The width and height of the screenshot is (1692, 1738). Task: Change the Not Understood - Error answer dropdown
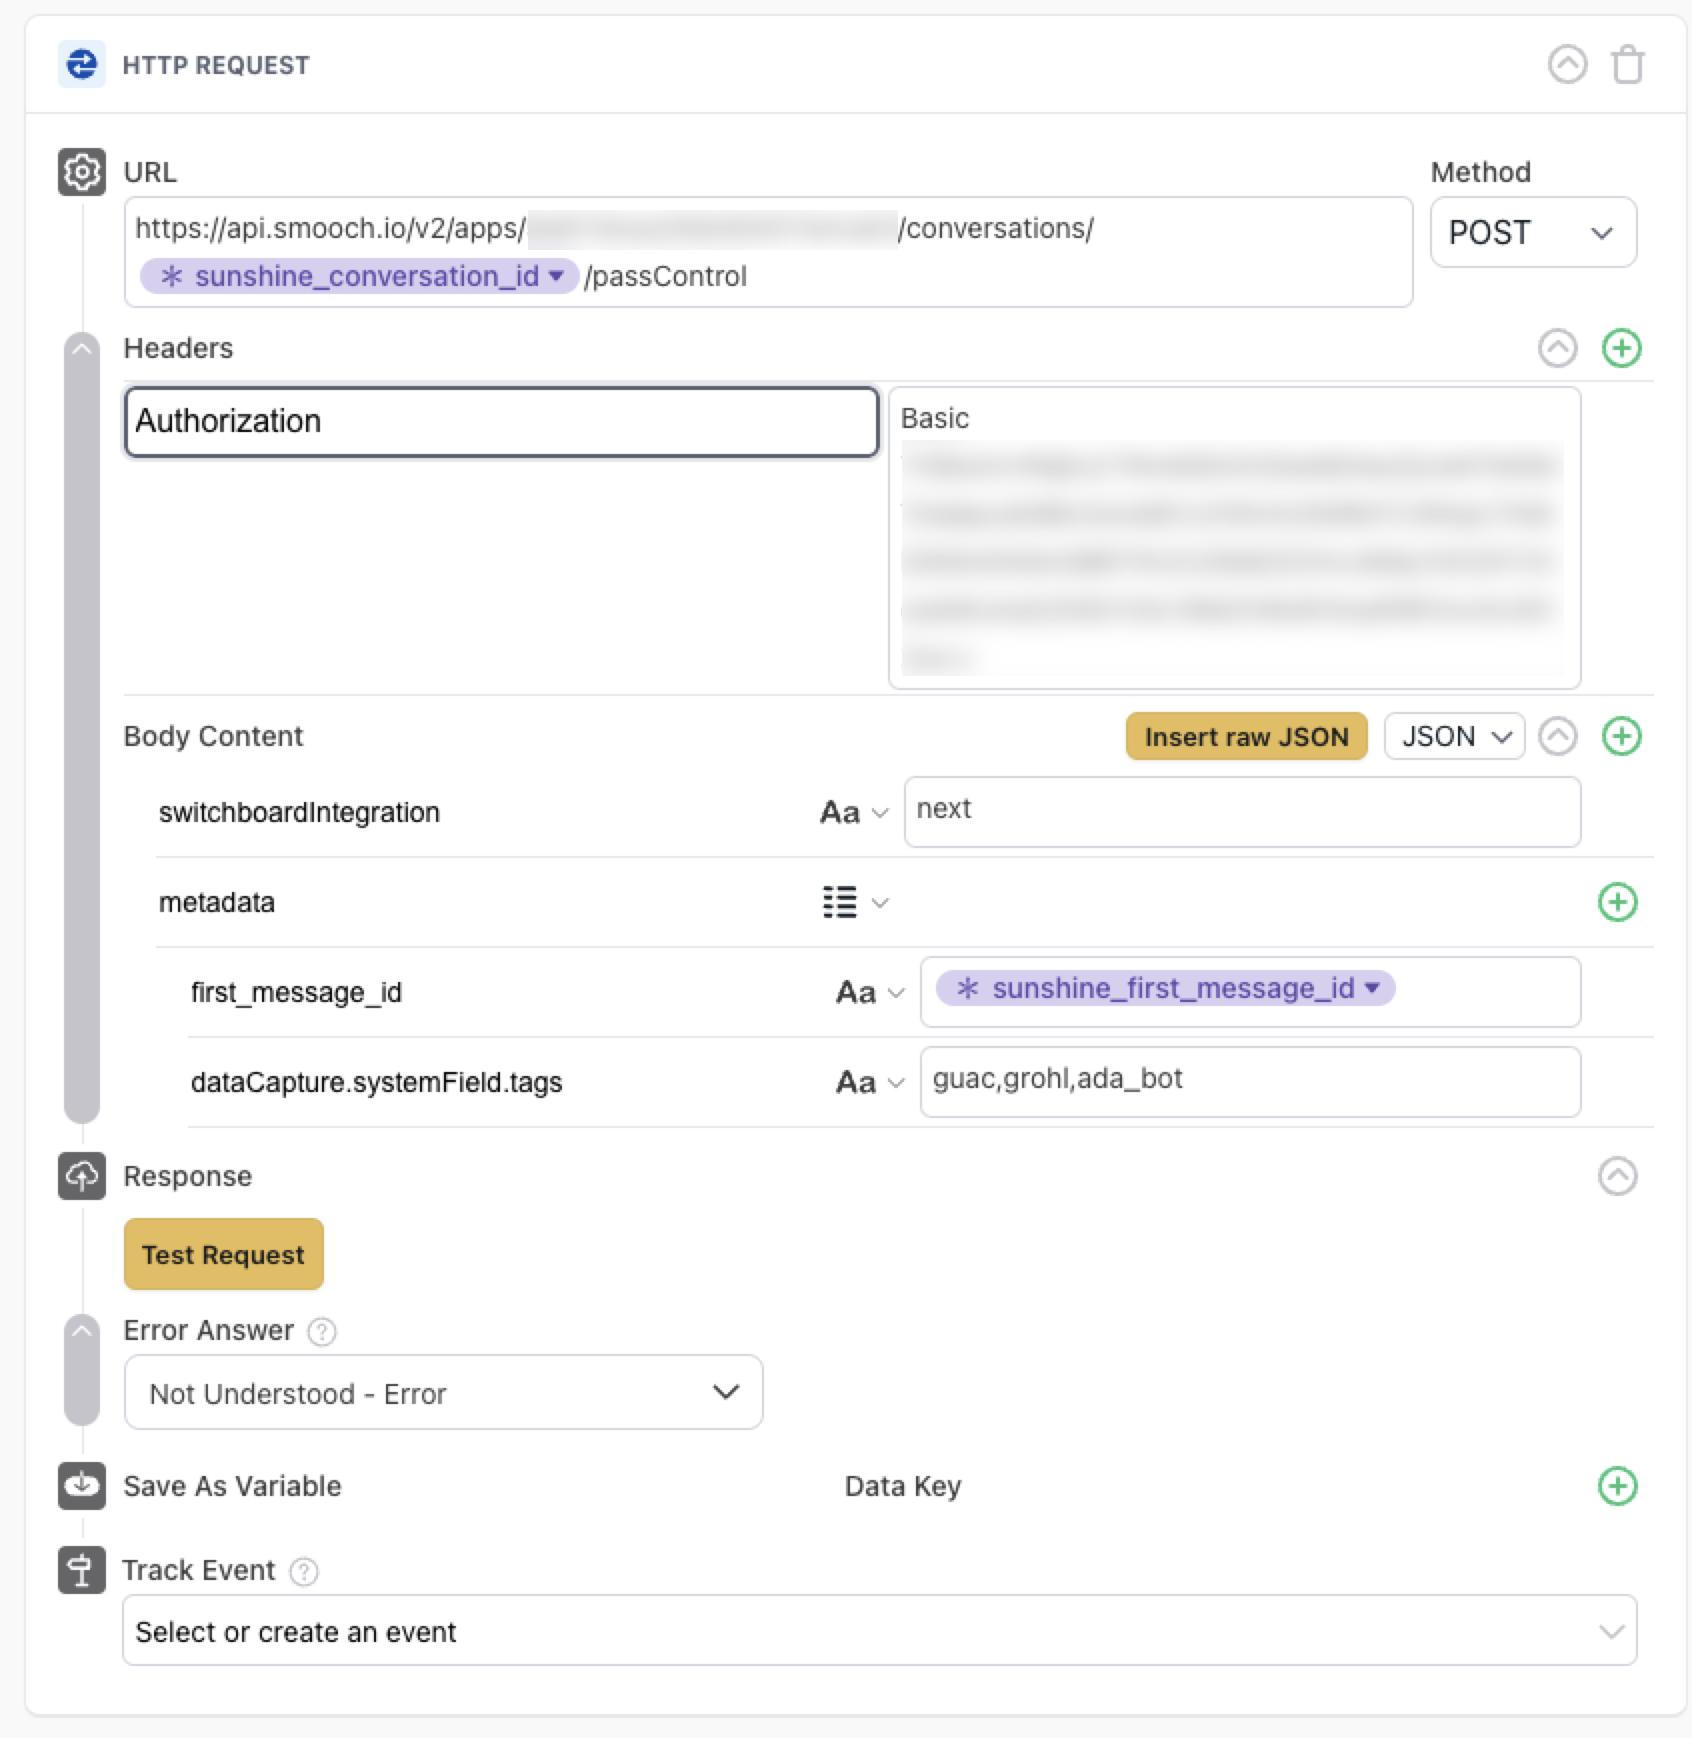pyautogui.click(x=444, y=1393)
